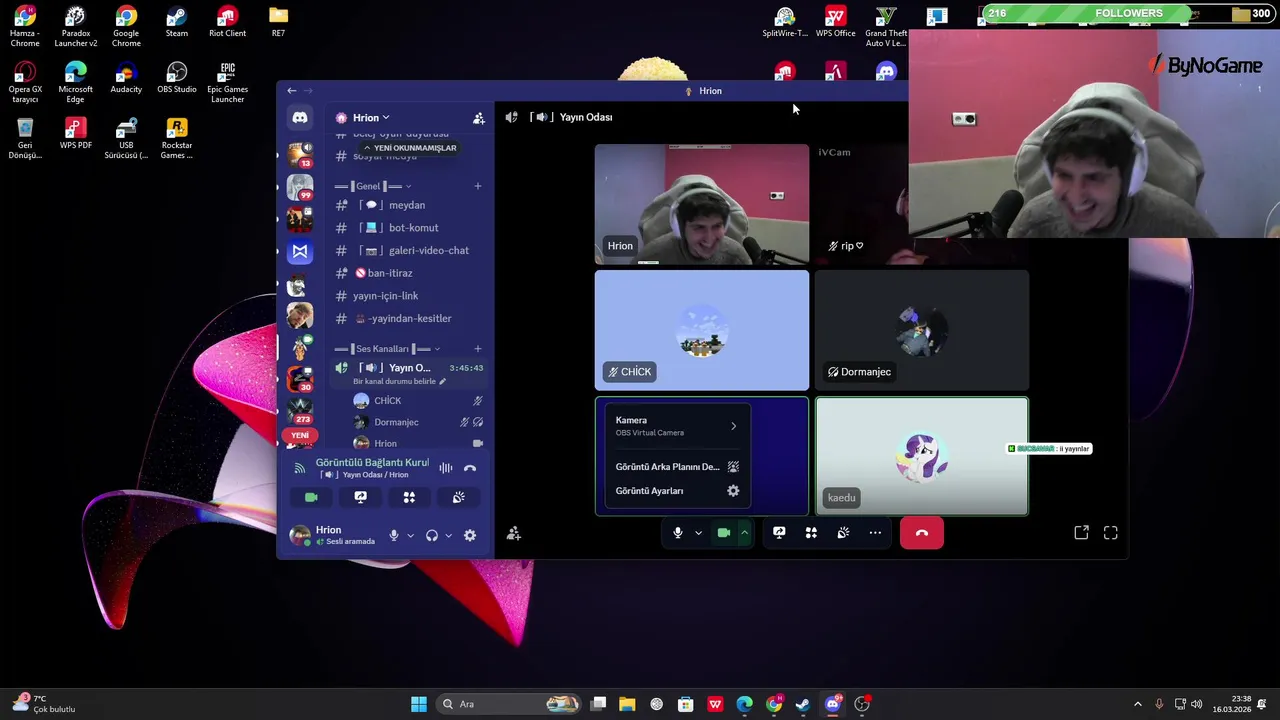The width and height of the screenshot is (1280, 720).
Task: Open the server with 99 badge
Action: coord(300,187)
